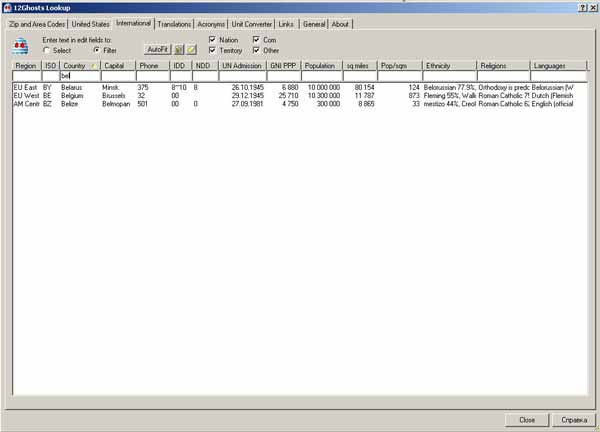600x432 pixels.
Task: Open the Unit Converter tab
Action: click(x=251, y=24)
